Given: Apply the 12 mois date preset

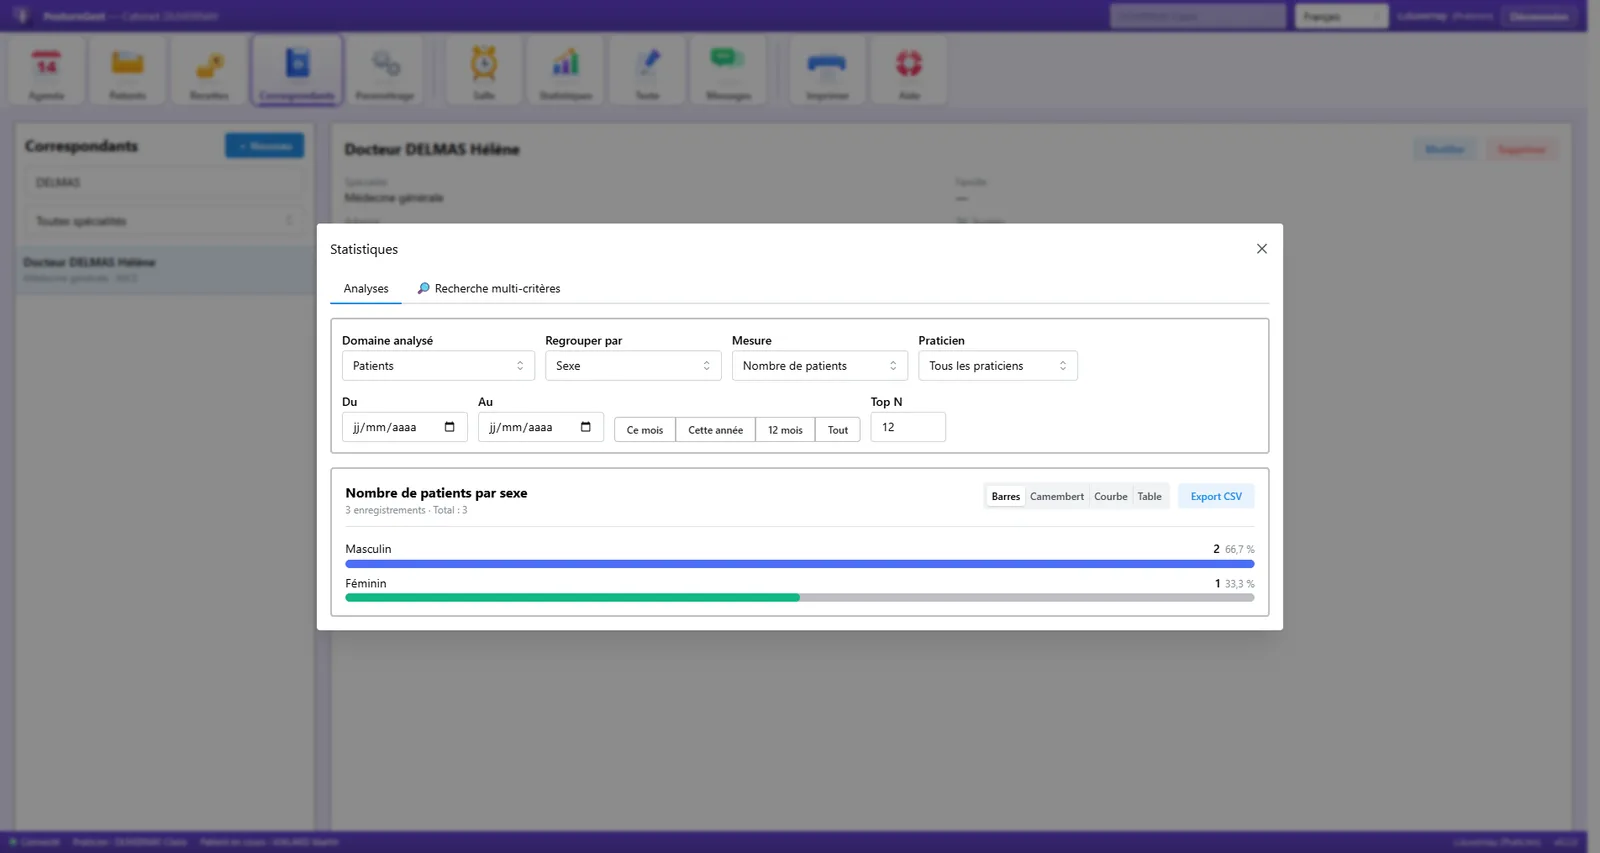Looking at the screenshot, I should click(x=785, y=430).
